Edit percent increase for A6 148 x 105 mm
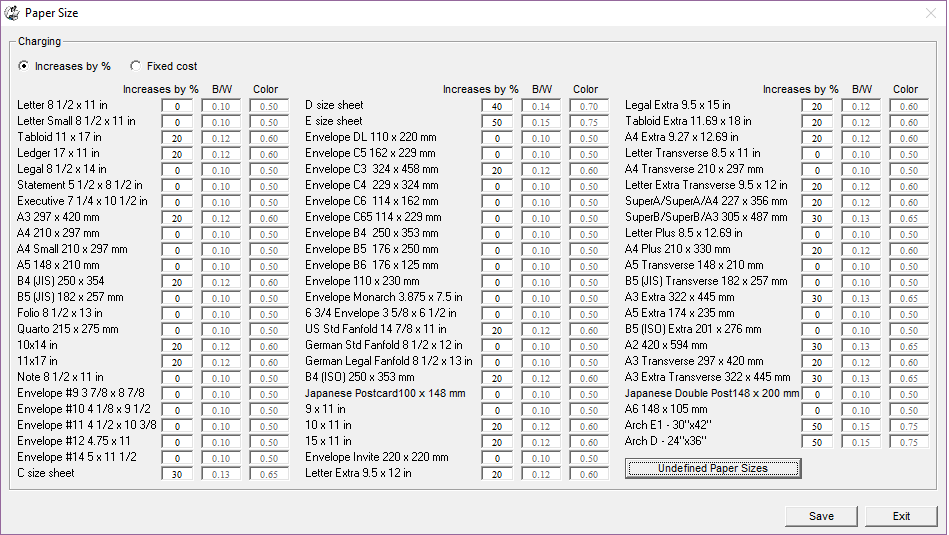This screenshot has height=535, width=949. click(x=817, y=410)
